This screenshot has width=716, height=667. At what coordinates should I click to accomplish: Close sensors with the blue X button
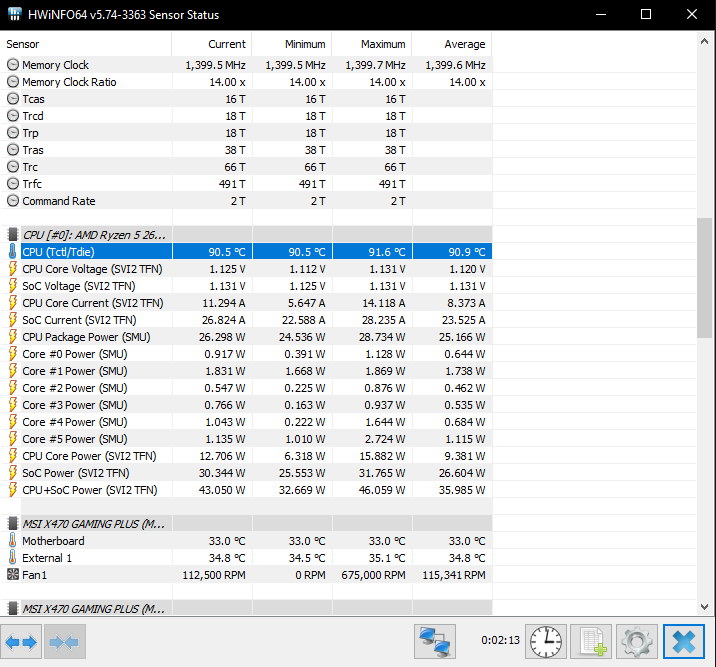coord(684,641)
